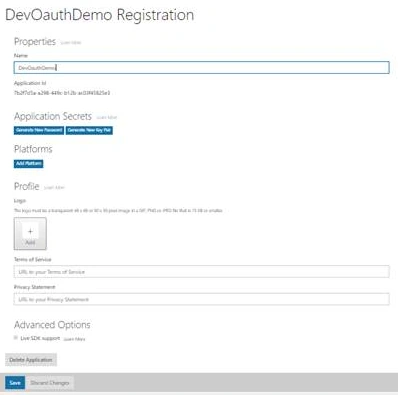Save the registration changes

pyautogui.click(x=15, y=383)
